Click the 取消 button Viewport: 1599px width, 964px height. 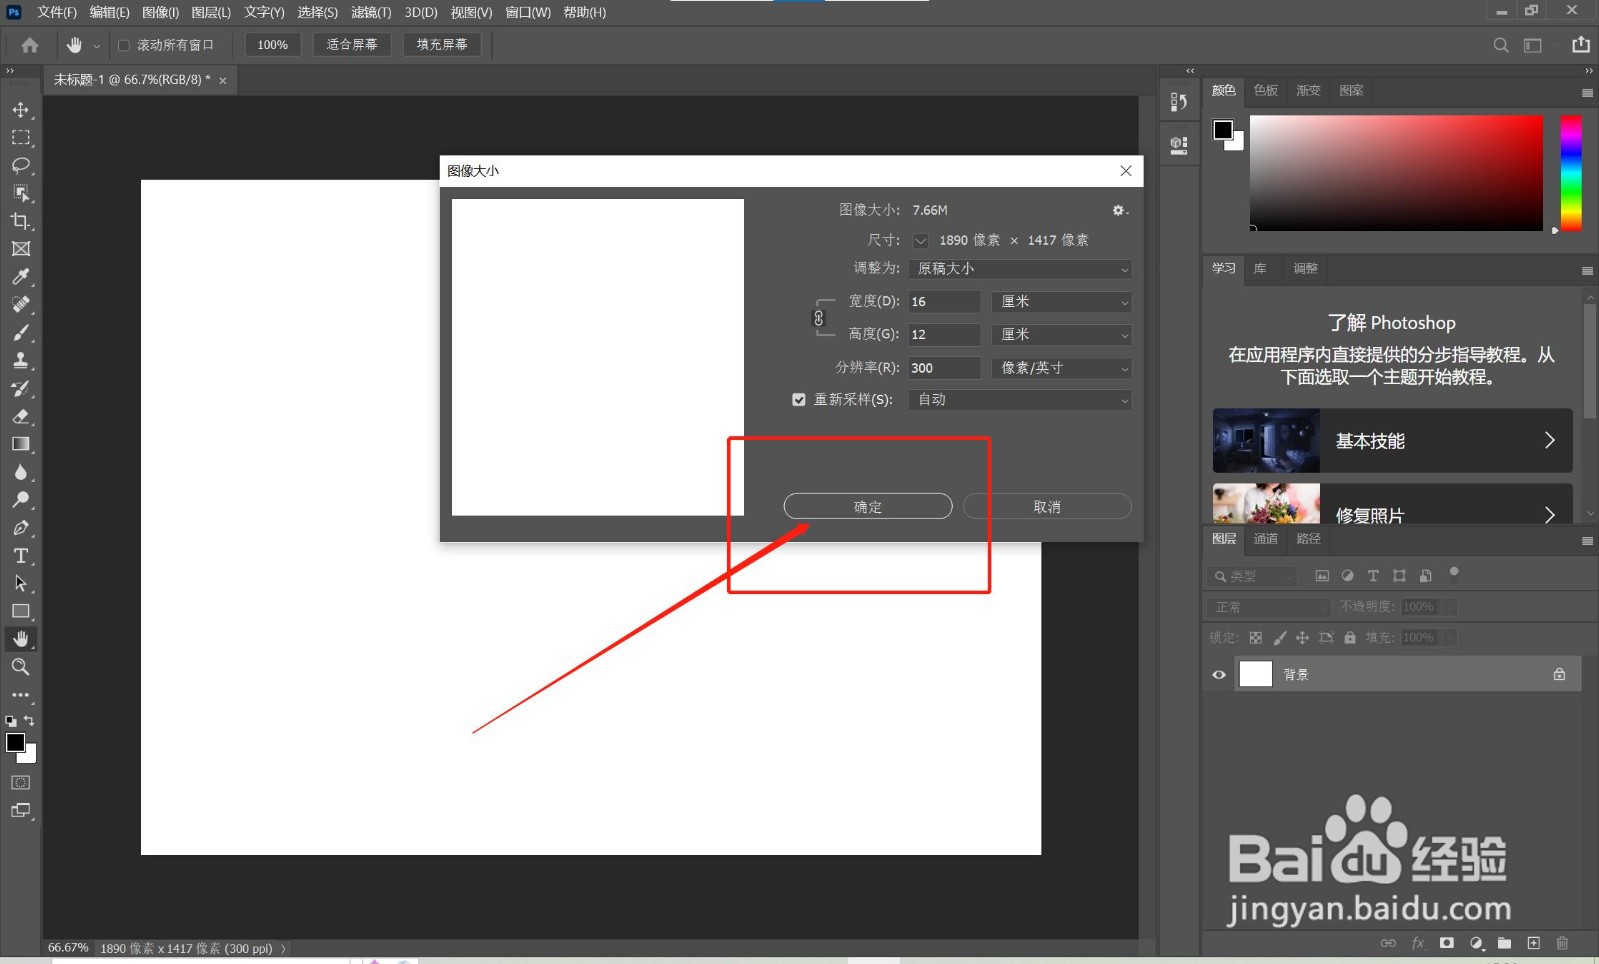click(1047, 507)
